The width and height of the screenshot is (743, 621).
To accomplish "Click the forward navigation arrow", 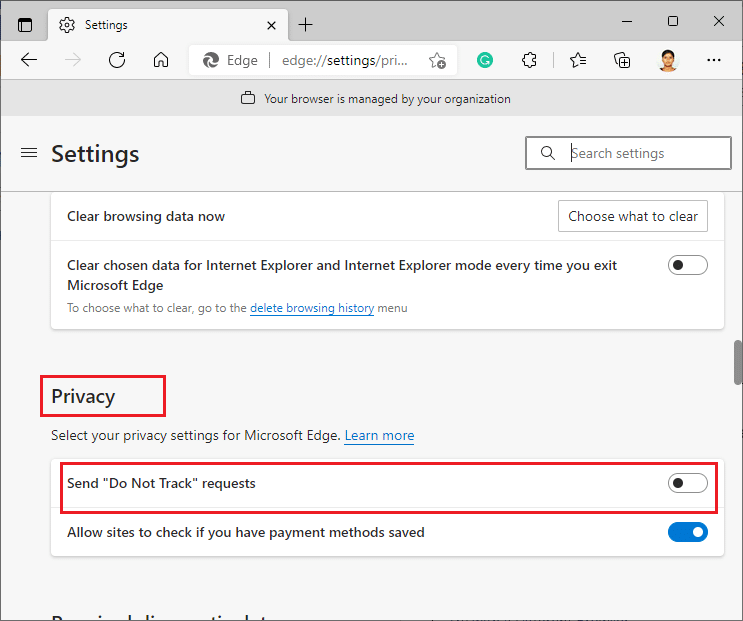I will click(72, 60).
